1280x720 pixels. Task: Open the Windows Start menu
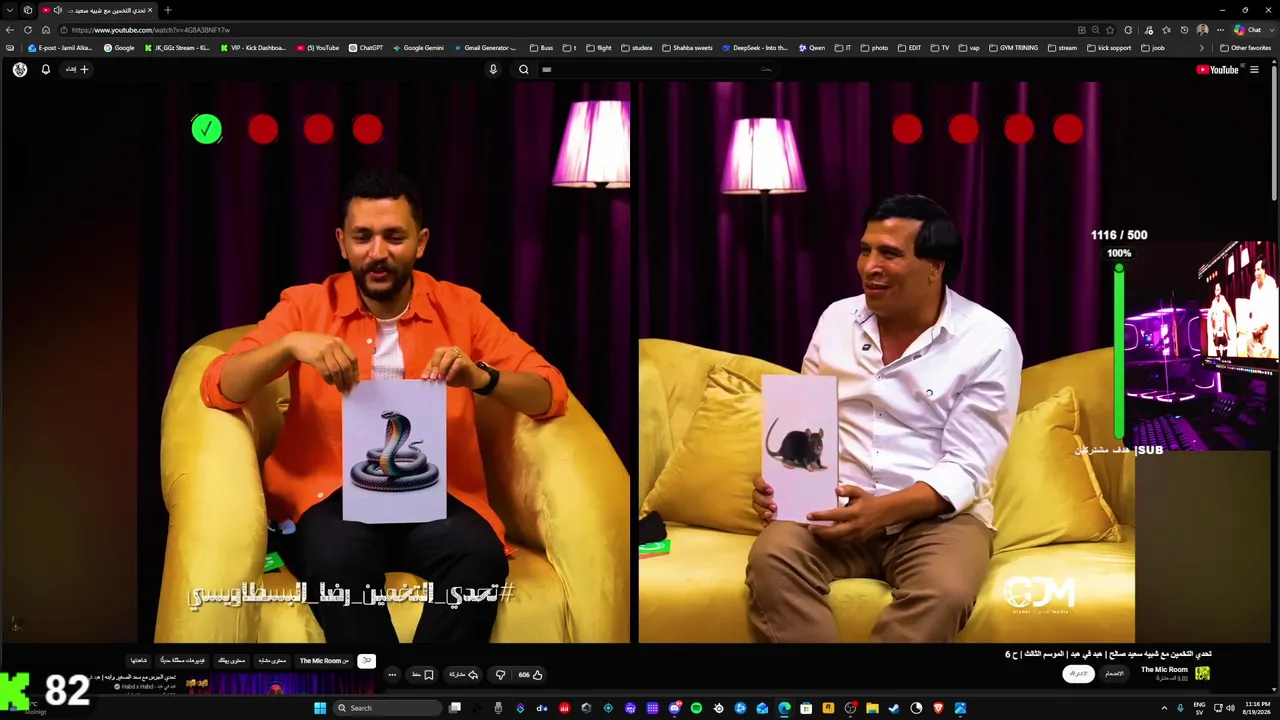320,708
